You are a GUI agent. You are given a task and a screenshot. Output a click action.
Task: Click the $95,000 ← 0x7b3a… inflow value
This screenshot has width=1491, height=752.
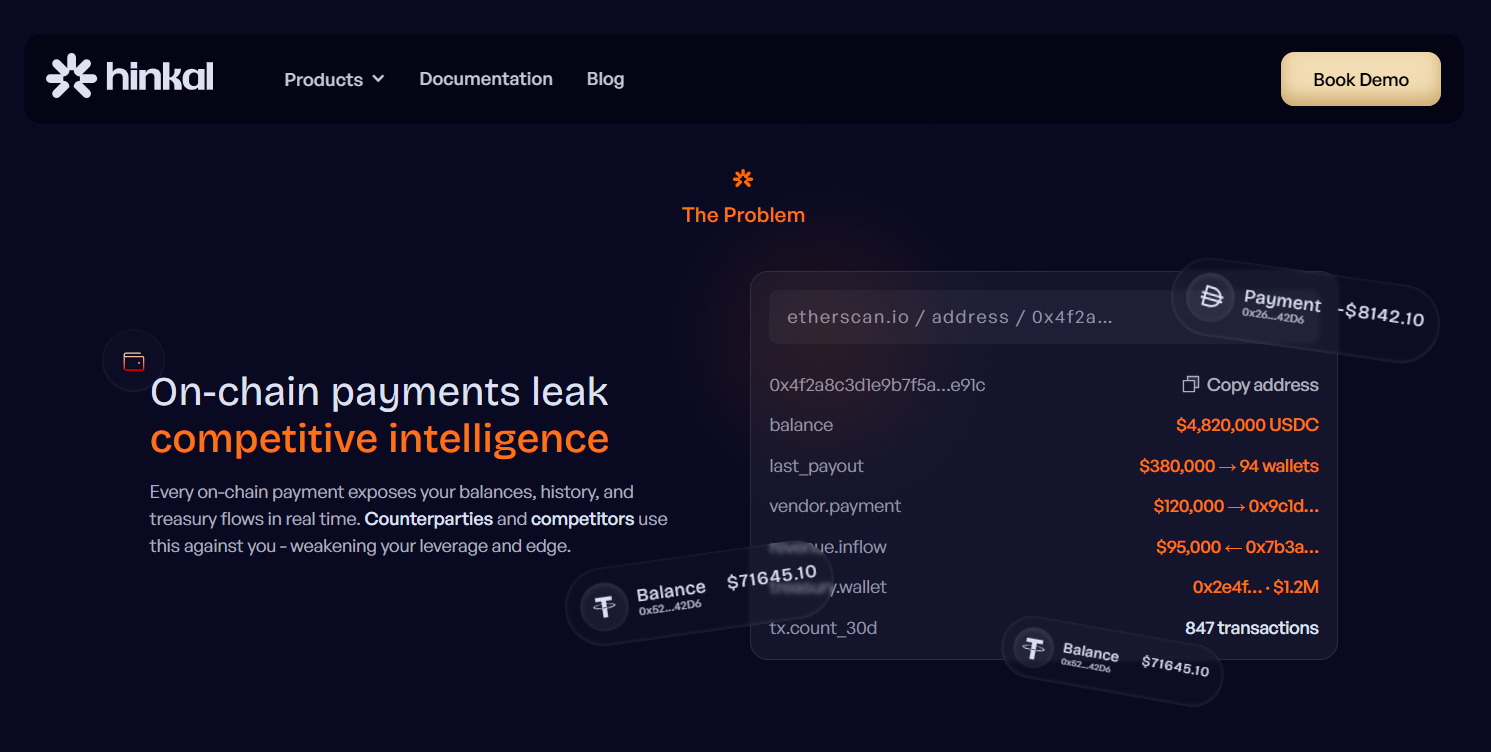pos(1237,547)
